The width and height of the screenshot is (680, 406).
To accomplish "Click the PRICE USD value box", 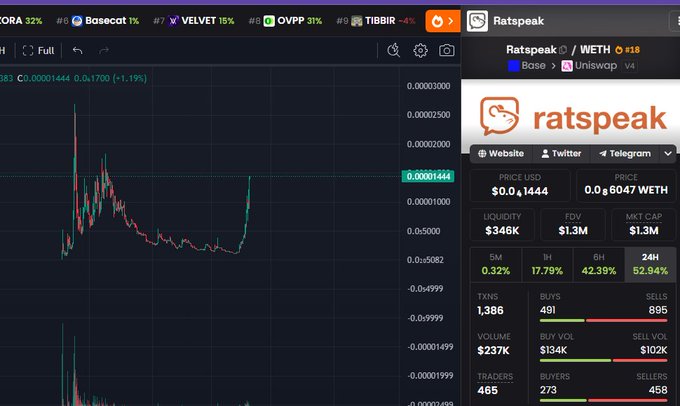I will [x=520, y=185].
